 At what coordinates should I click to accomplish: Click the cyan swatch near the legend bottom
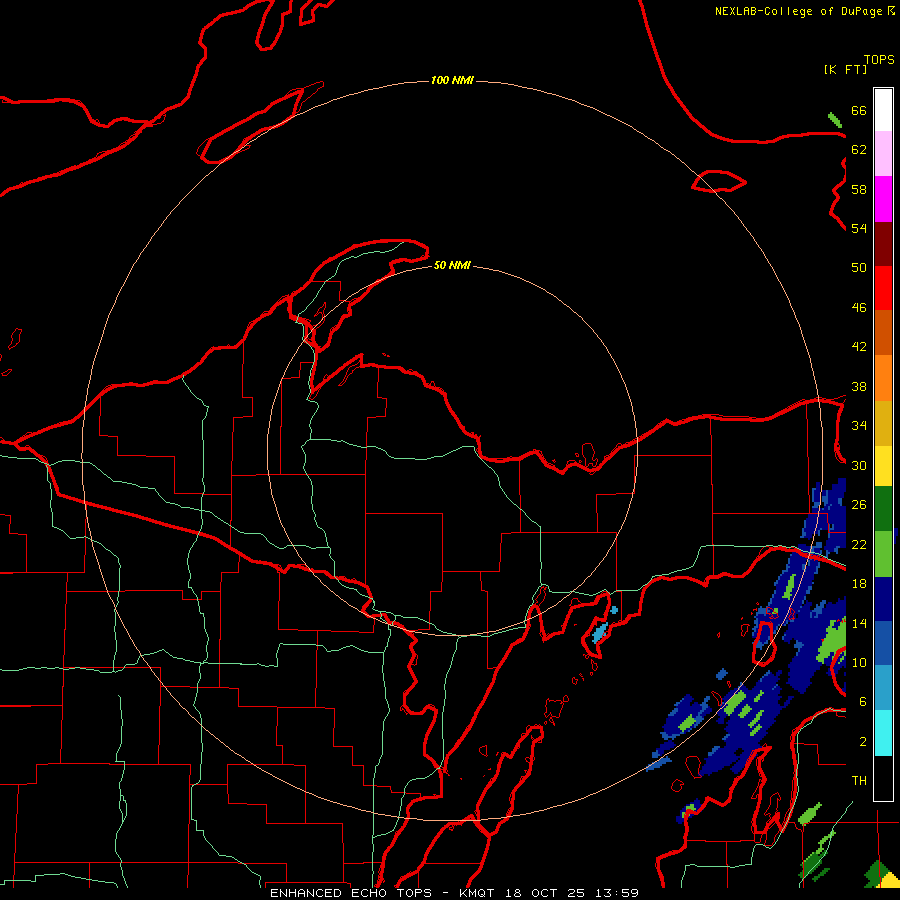point(883,733)
